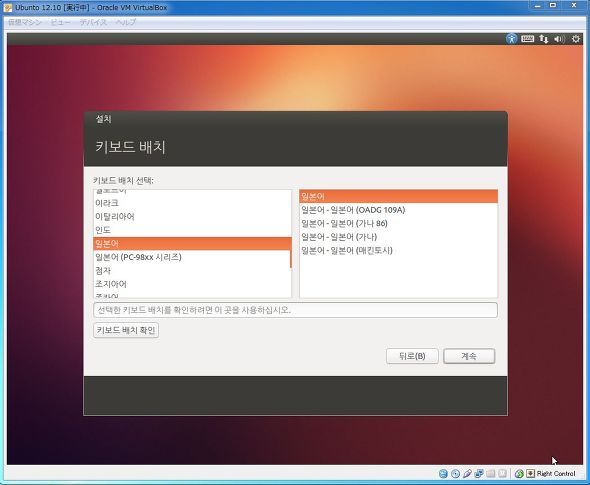The image size is (590, 485).
Task: Open the accessibility menu icon in Ubuntu panel
Action: (x=511, y=39)
